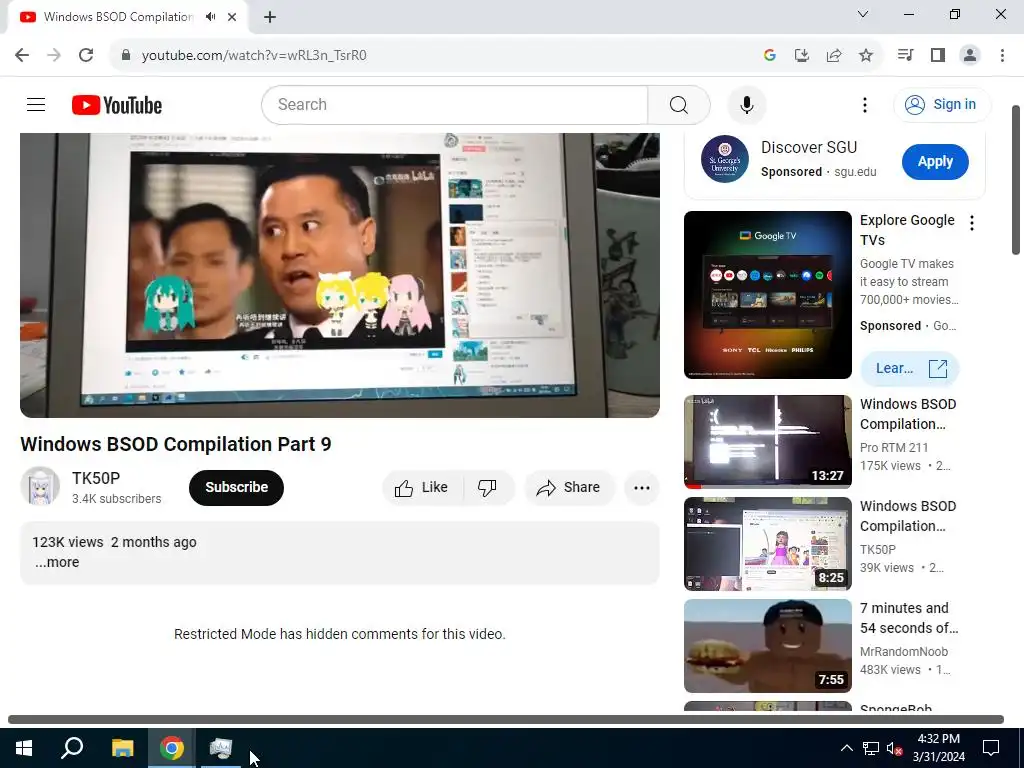Click the search magnifier button

pyautogui.click(x=679, y=104)
